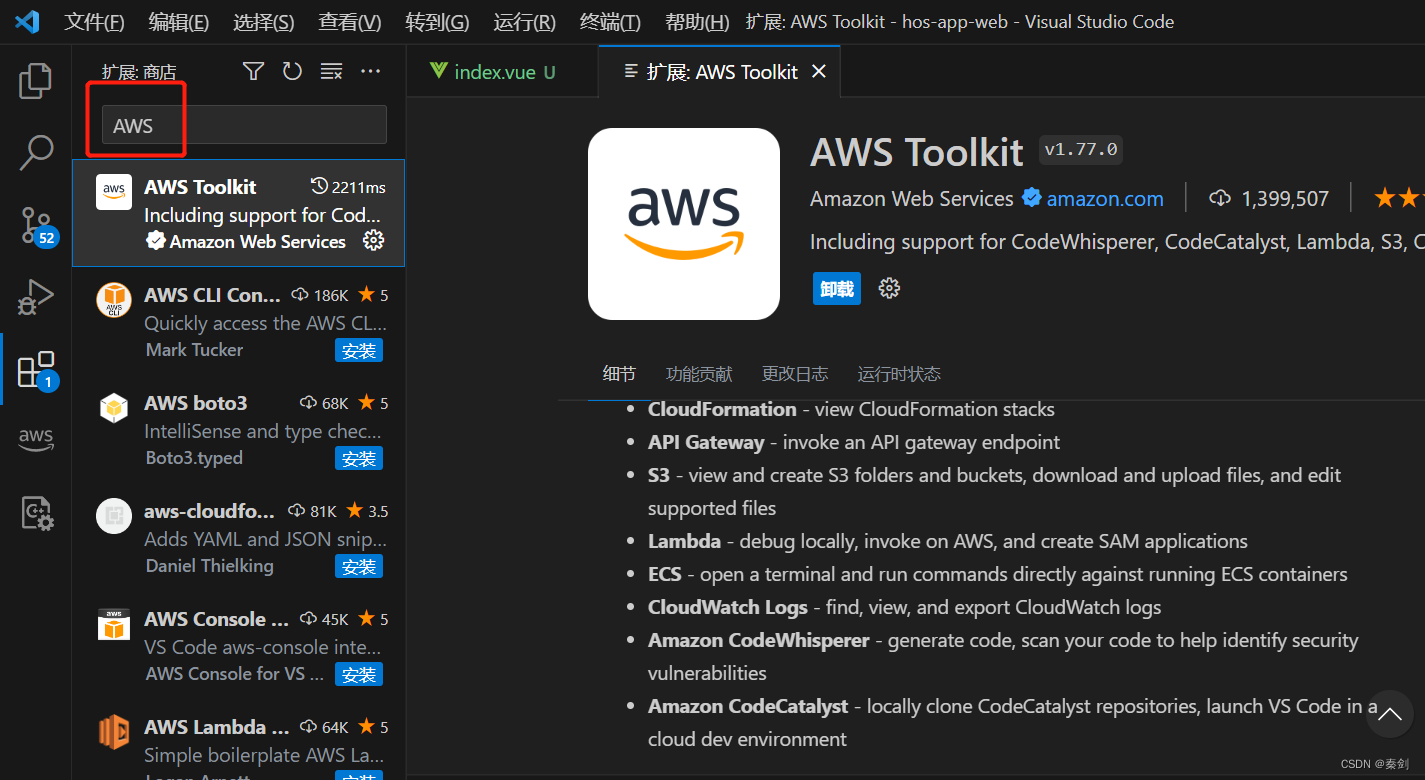Screen dimensions: 1425x780
Task: Click AWS Console extension icon
Action: coord(114,624)
